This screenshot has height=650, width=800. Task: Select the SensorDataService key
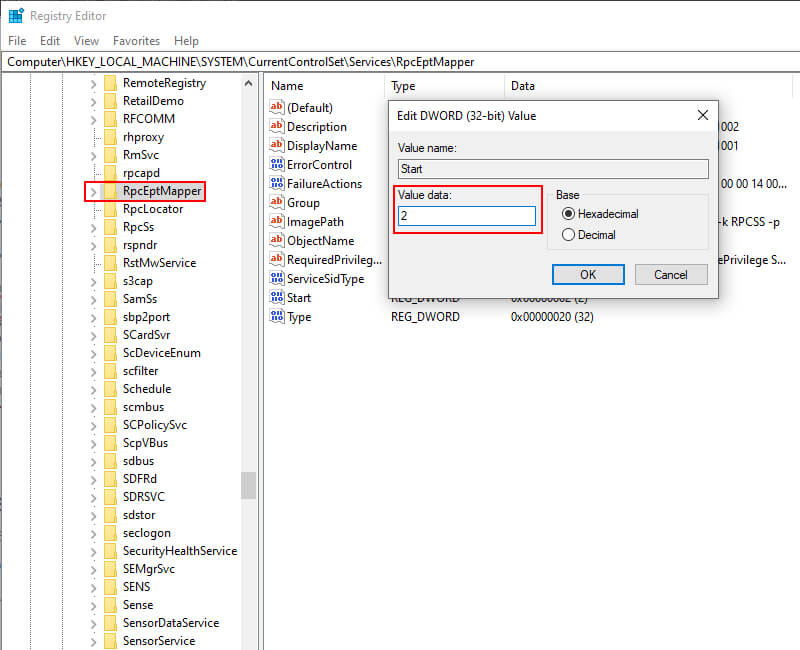tap(170, 623)
